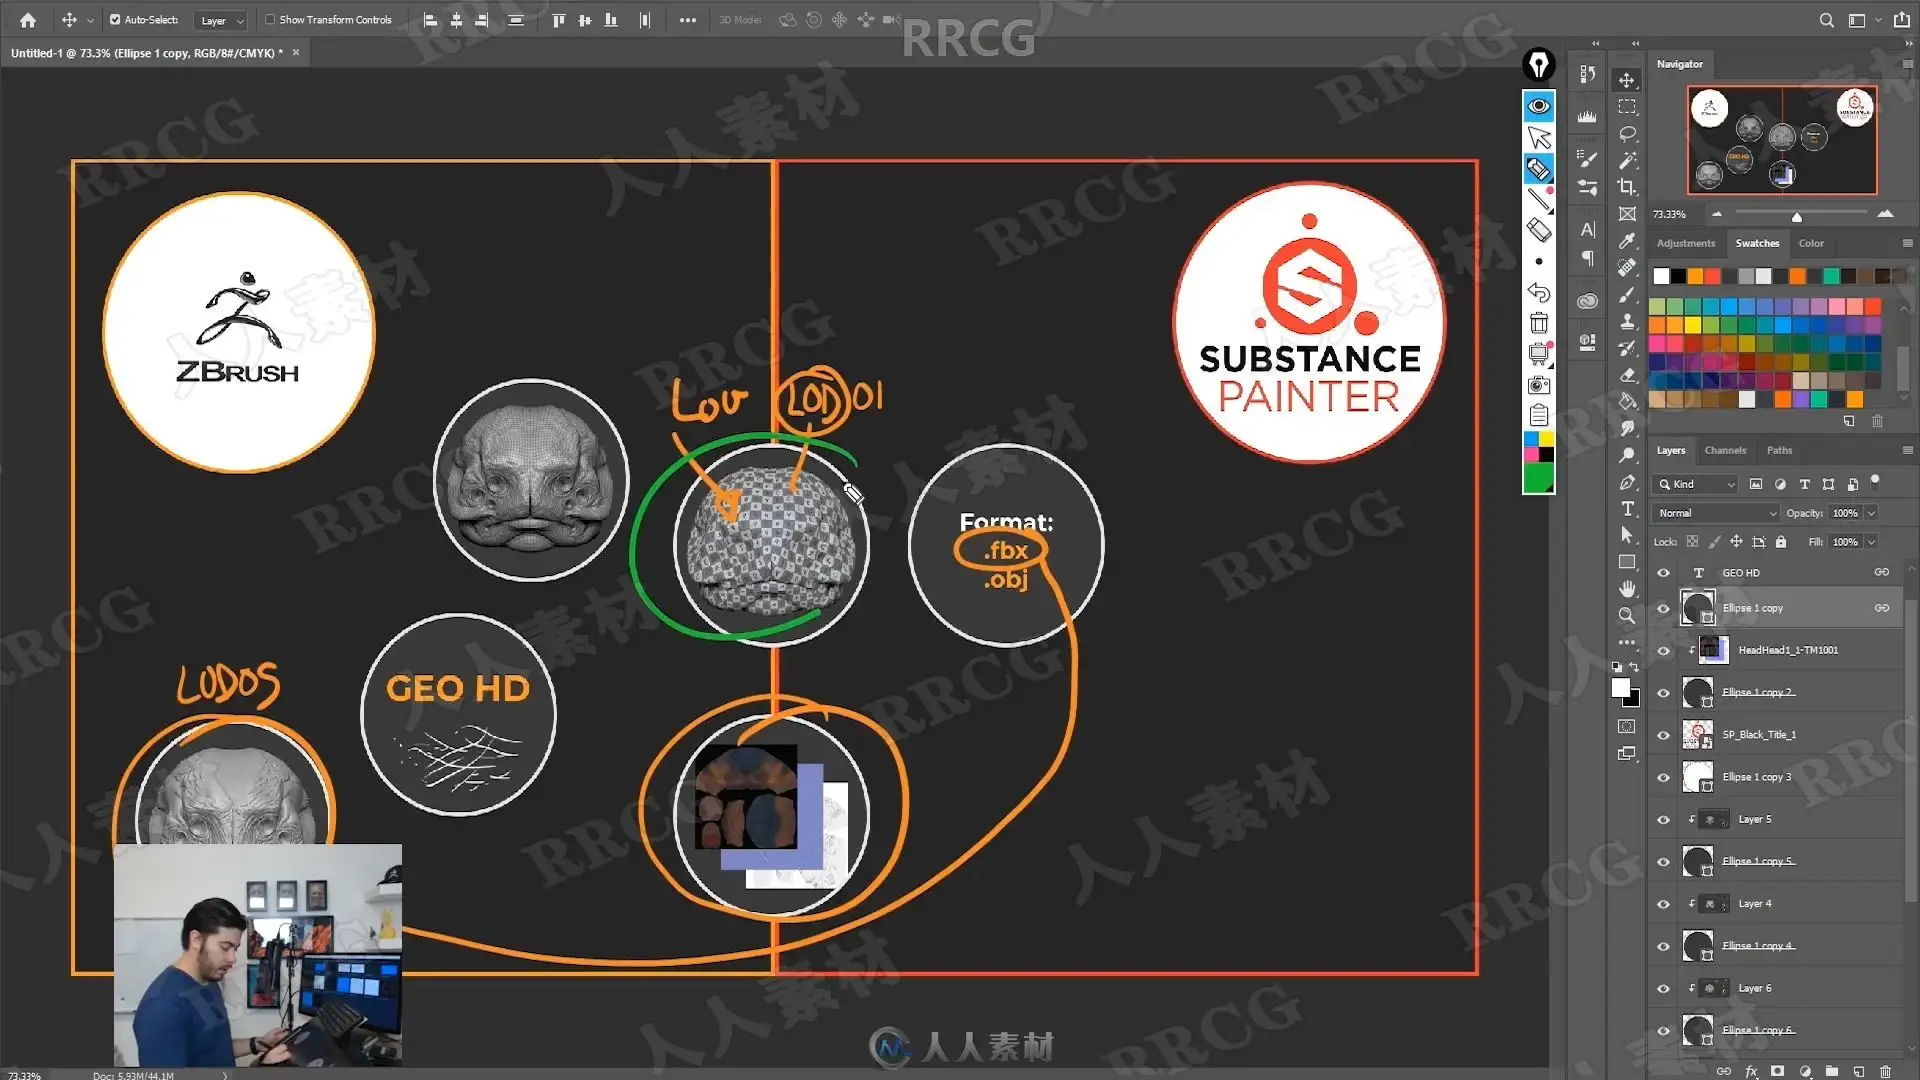Screen dimensions: 1920x1080
Task: Adjust the Navigator zoom slider
Action: click(1797, 217)
